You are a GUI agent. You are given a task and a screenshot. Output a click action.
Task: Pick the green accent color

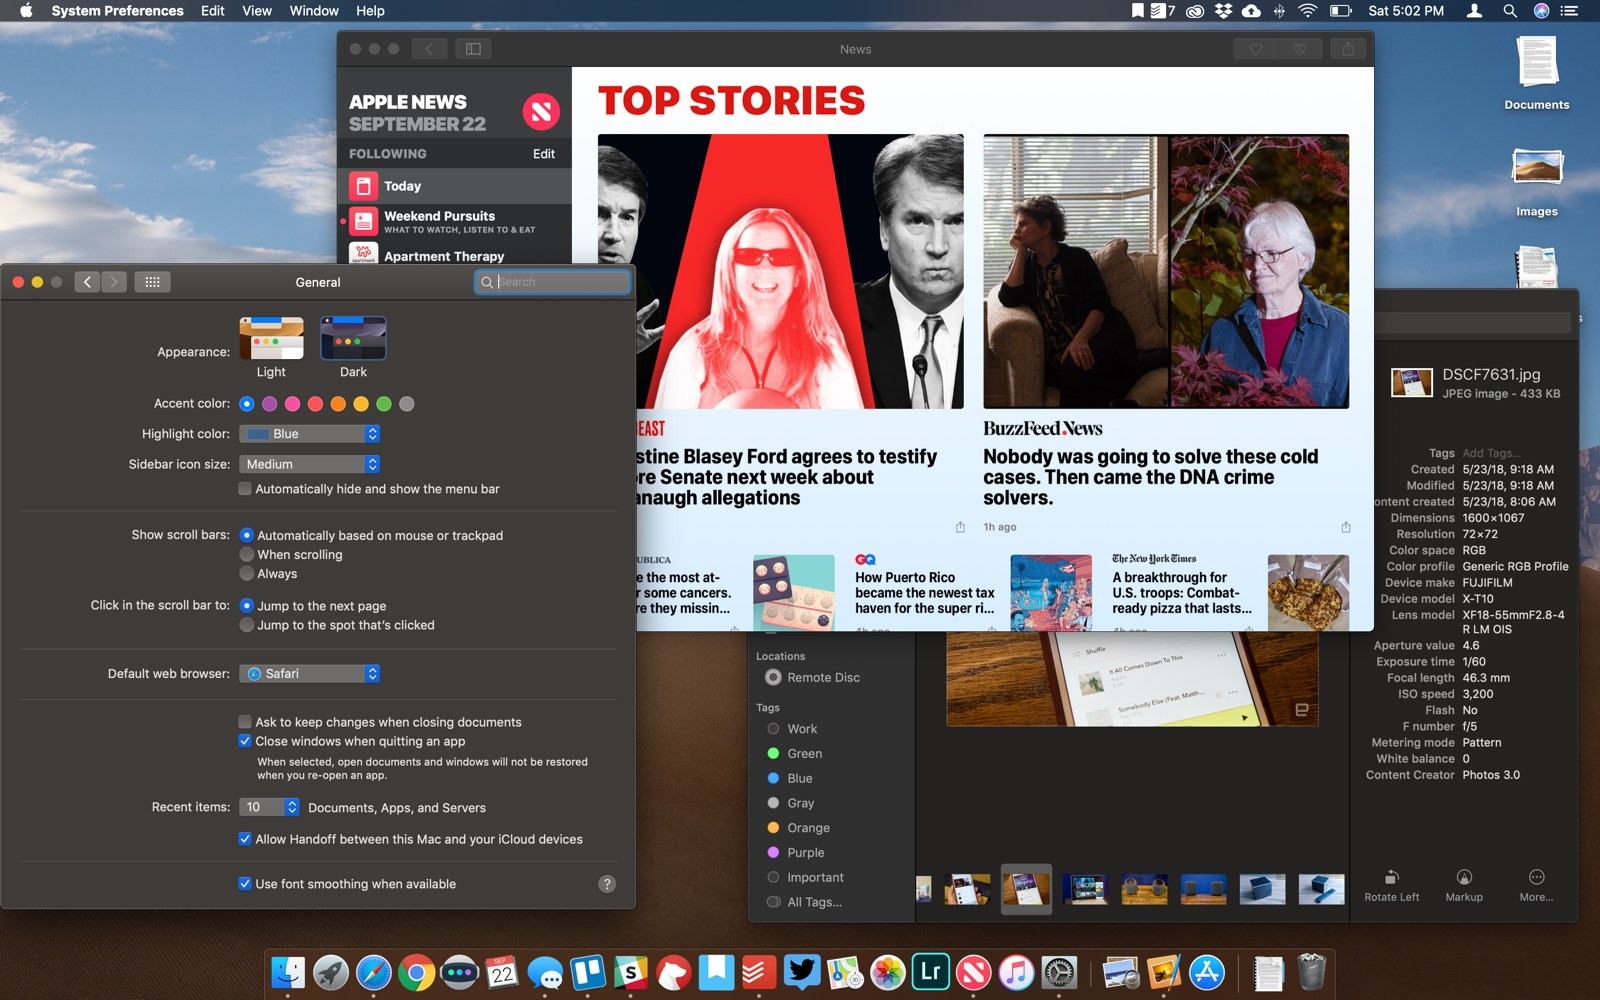(x=384, y=404)
